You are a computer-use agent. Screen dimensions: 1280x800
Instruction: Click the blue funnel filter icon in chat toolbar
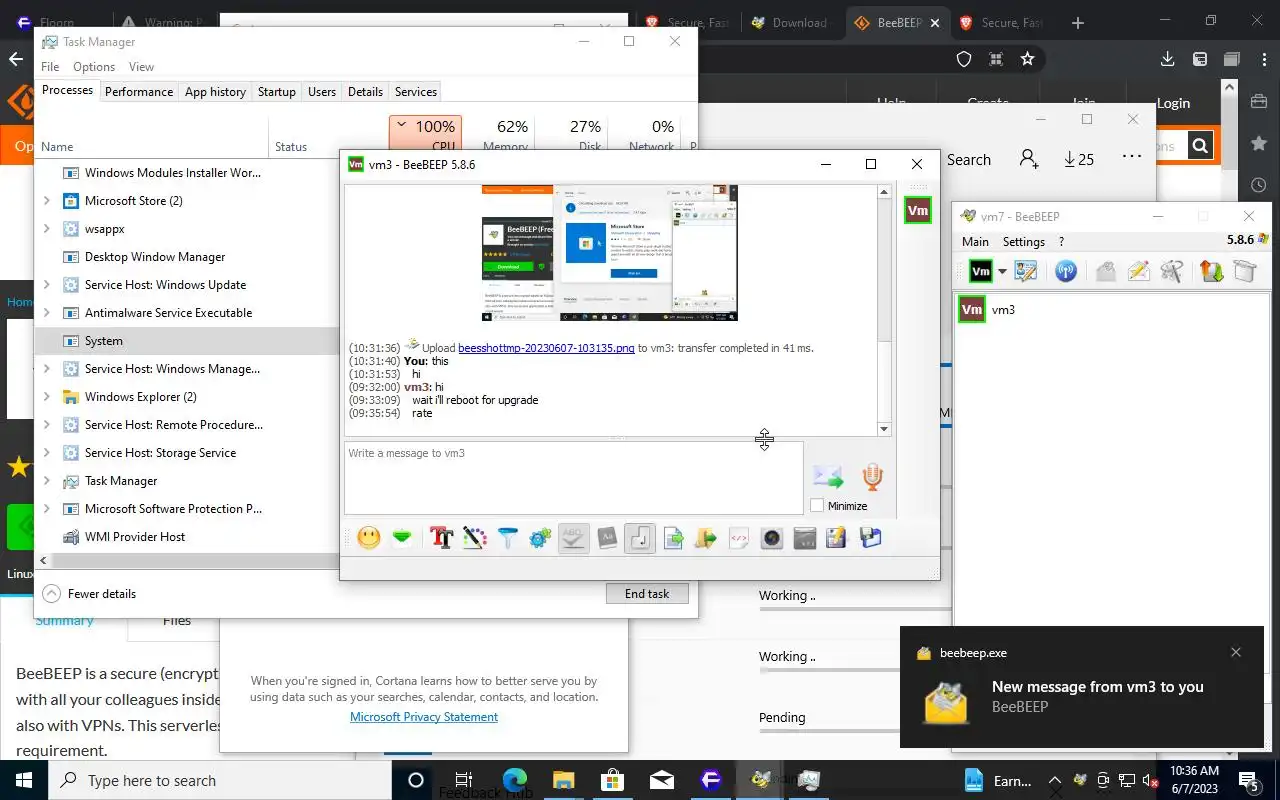coord(508,538)
